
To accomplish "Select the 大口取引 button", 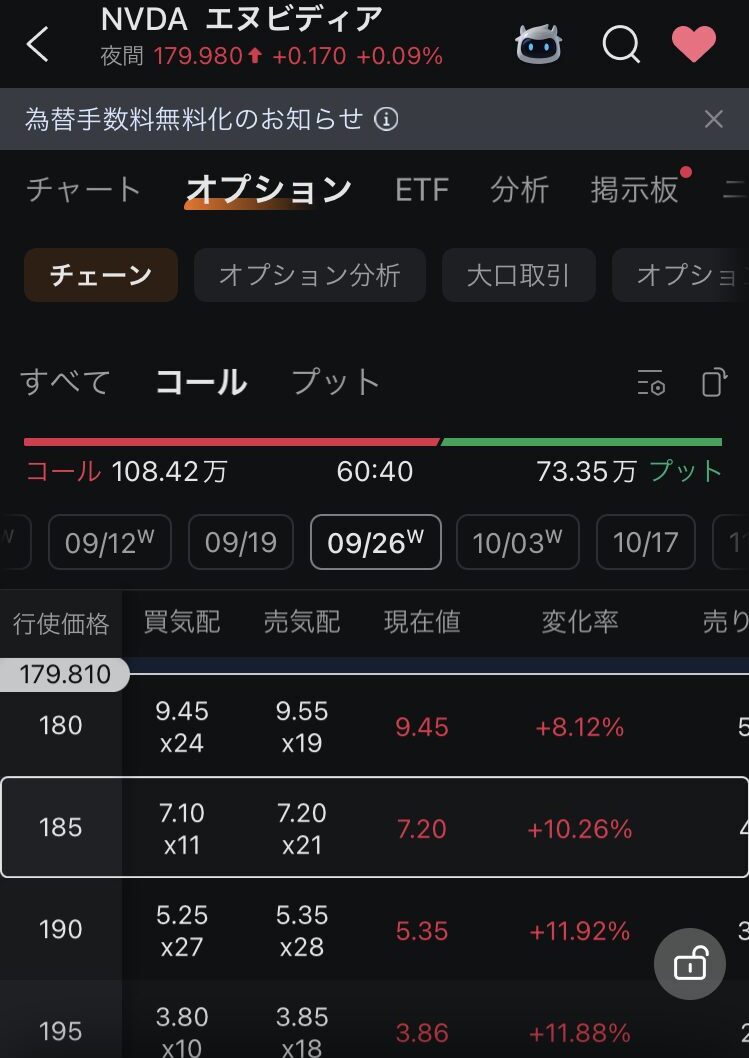I will coord(518,275).
